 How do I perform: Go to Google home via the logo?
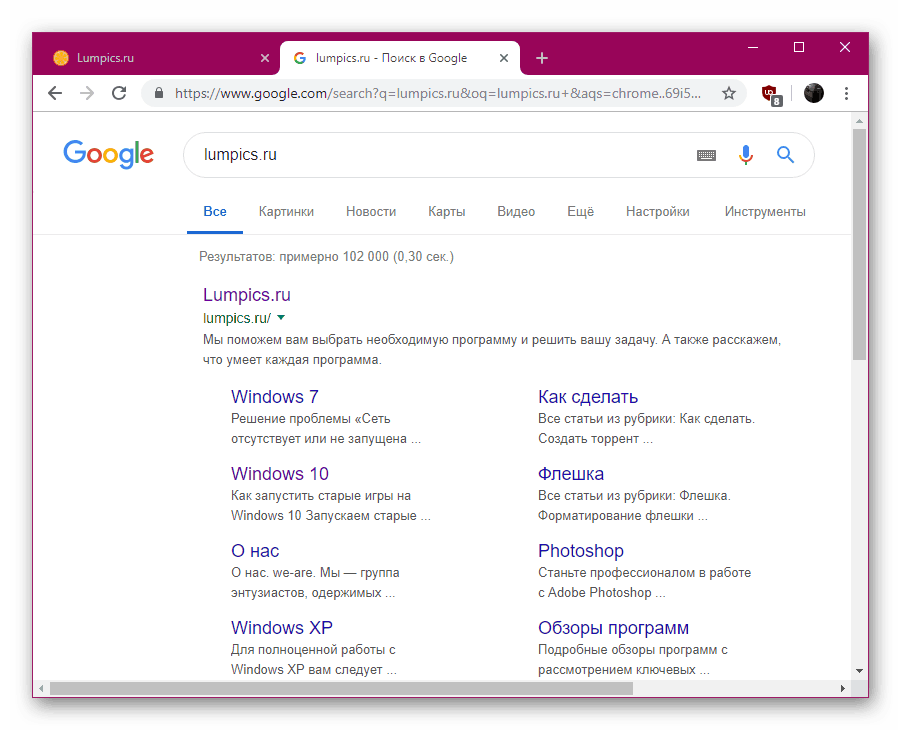pos(109,155)
